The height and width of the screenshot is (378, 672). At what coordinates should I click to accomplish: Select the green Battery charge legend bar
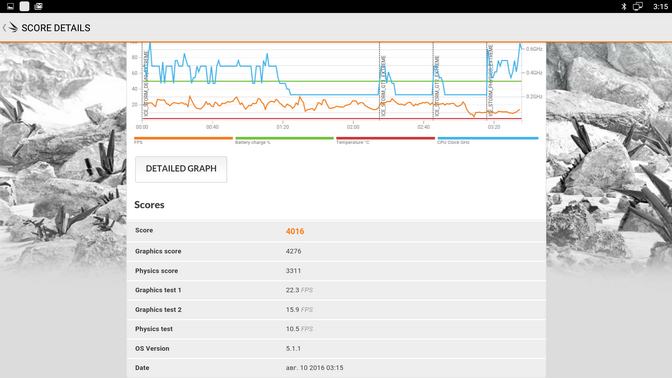[284, 138]
